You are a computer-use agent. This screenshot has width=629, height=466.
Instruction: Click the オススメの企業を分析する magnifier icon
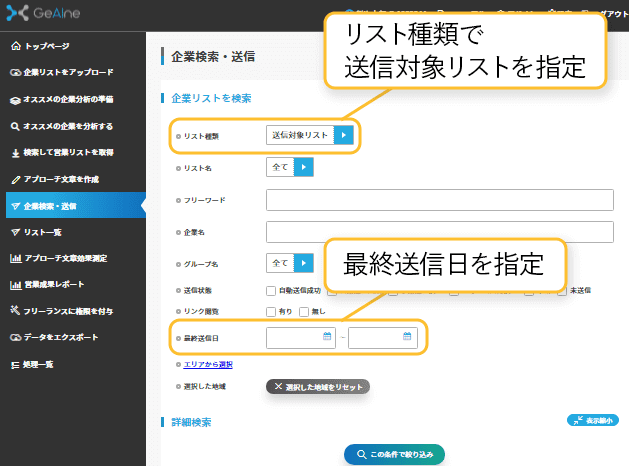(x=15, y=126)
